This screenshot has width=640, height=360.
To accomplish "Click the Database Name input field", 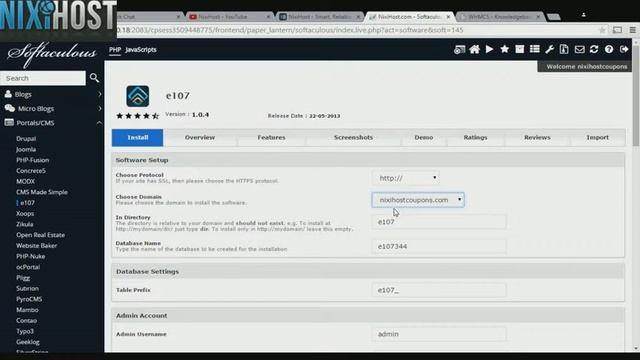I will pyautogui.click(x=439, y=246).
